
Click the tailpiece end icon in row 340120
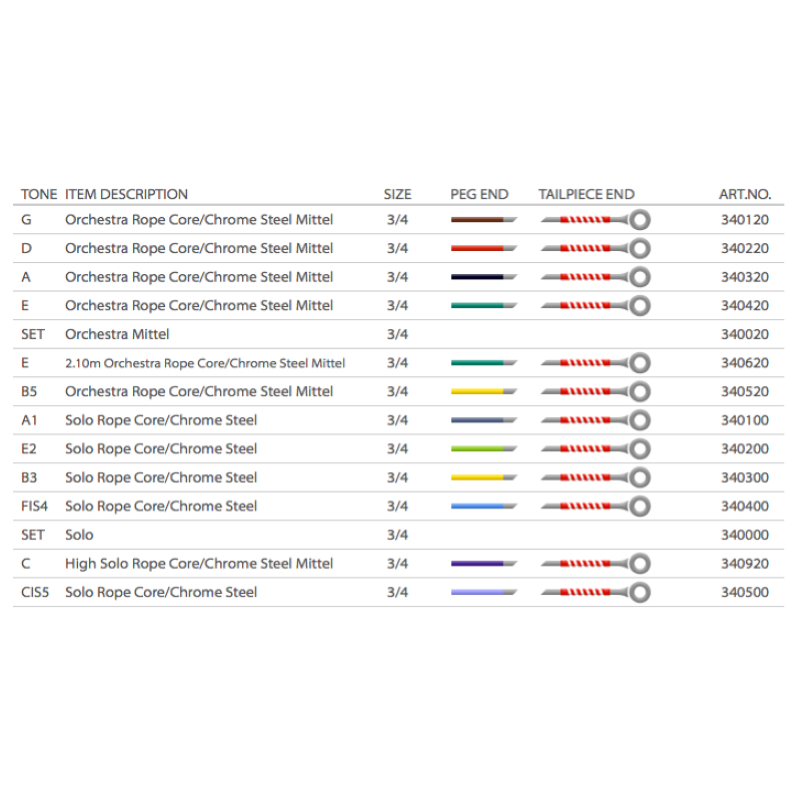[x=595, y=220]
